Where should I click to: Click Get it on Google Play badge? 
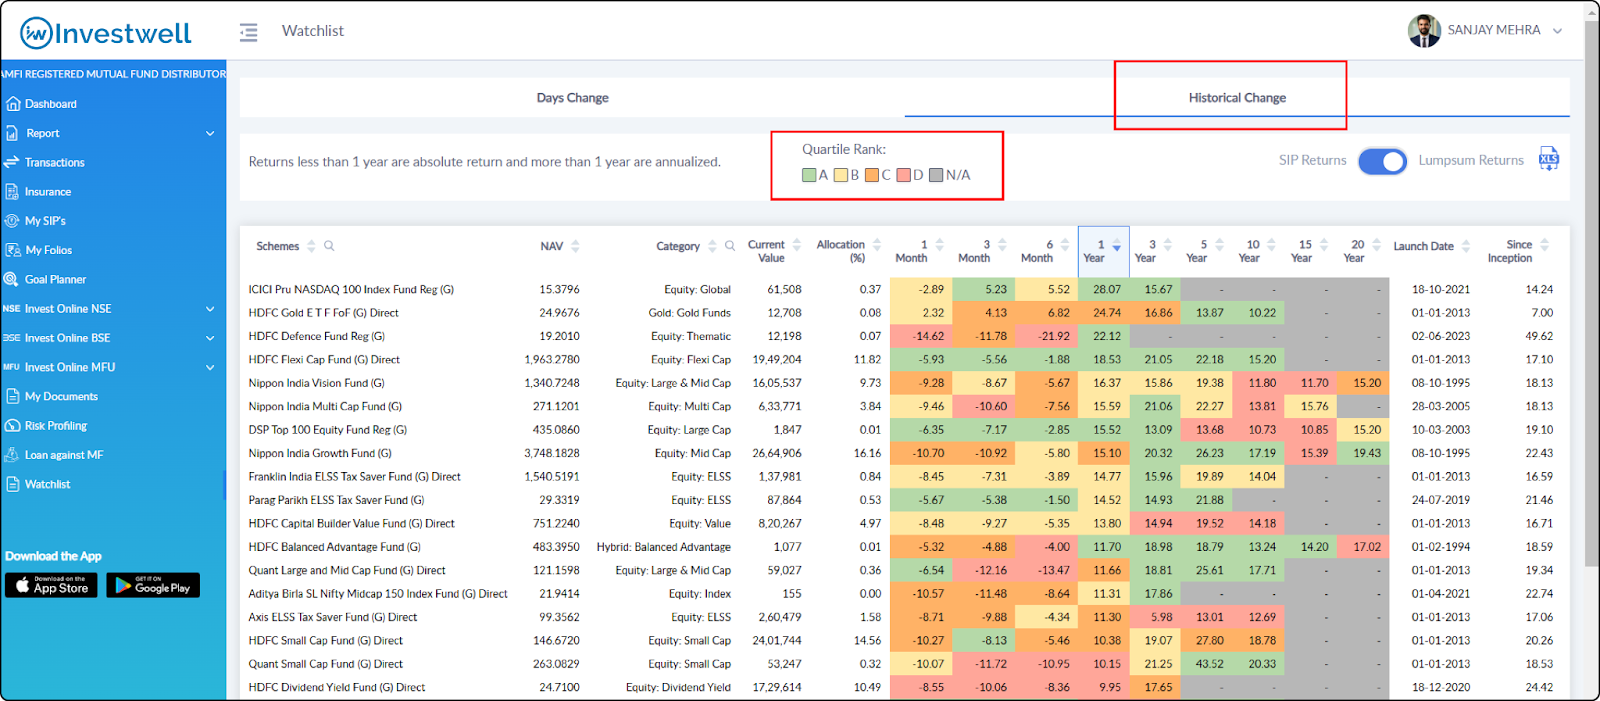[x=153, y=585]
